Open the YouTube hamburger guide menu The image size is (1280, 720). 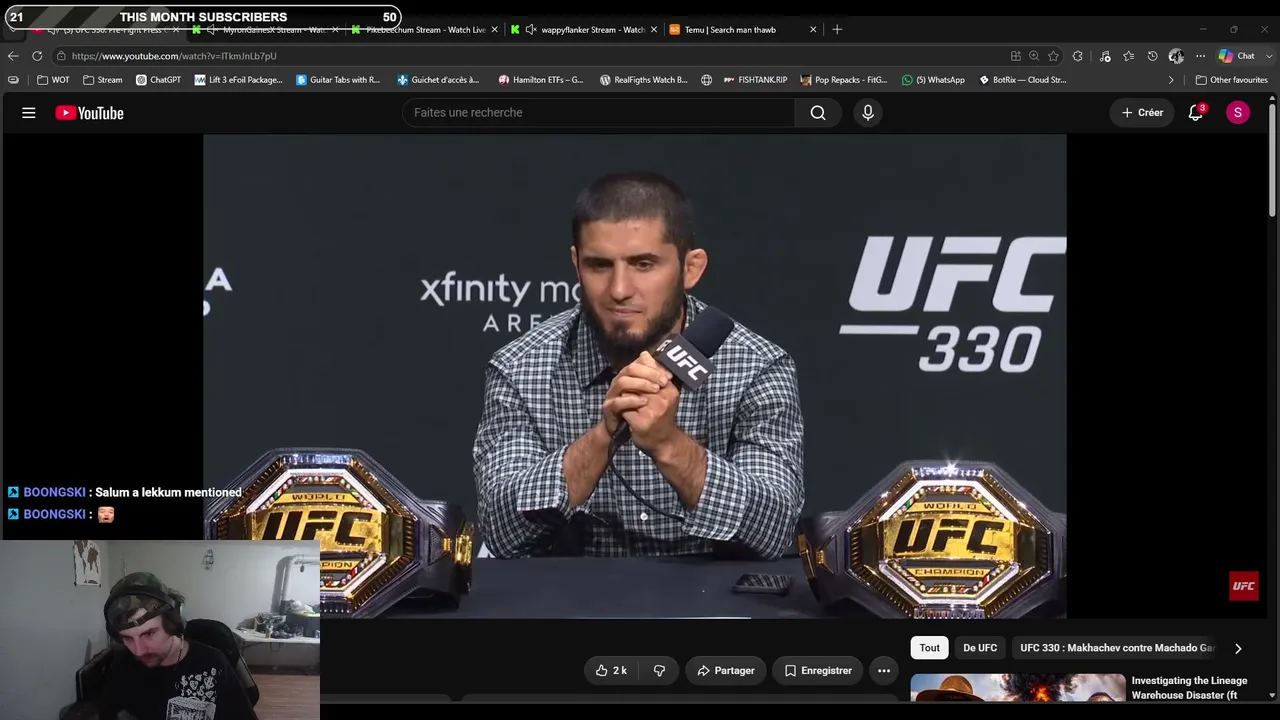(x=29, y=113)
